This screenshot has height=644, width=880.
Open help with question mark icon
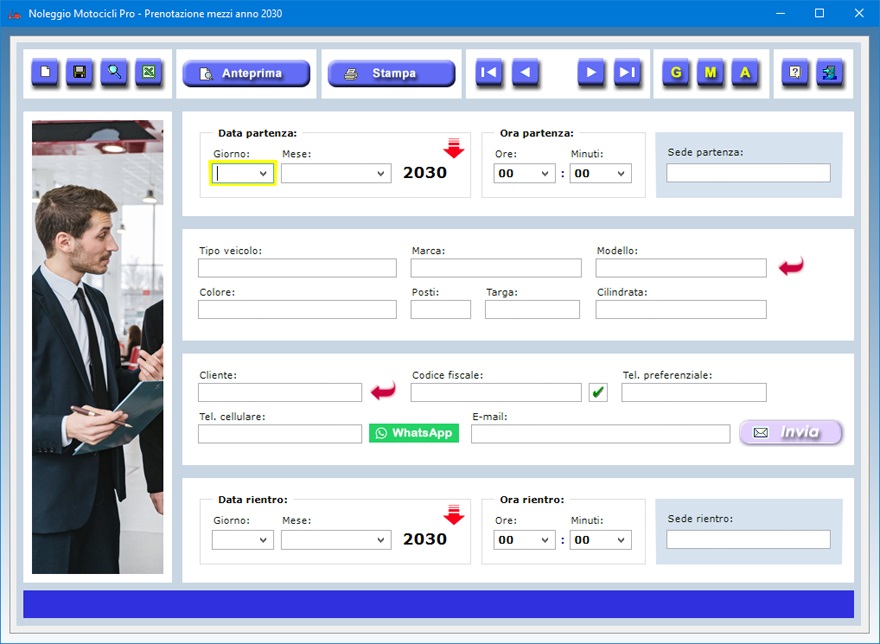[795, 72]
